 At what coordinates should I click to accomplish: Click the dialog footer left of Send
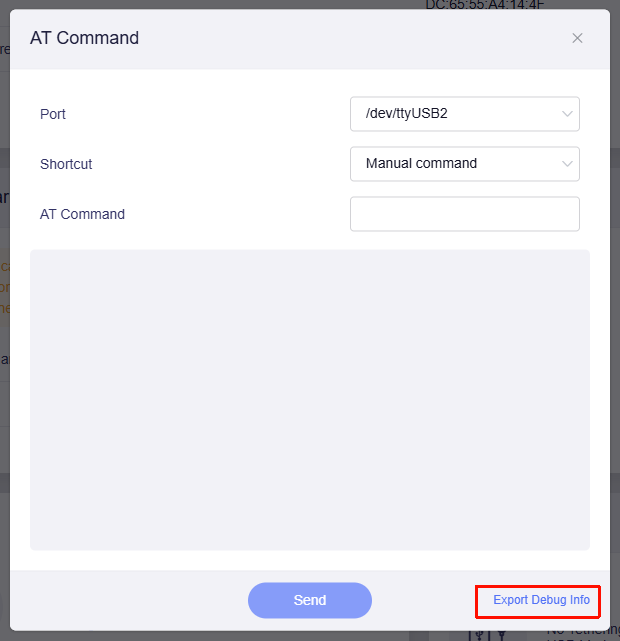point(129,600)
